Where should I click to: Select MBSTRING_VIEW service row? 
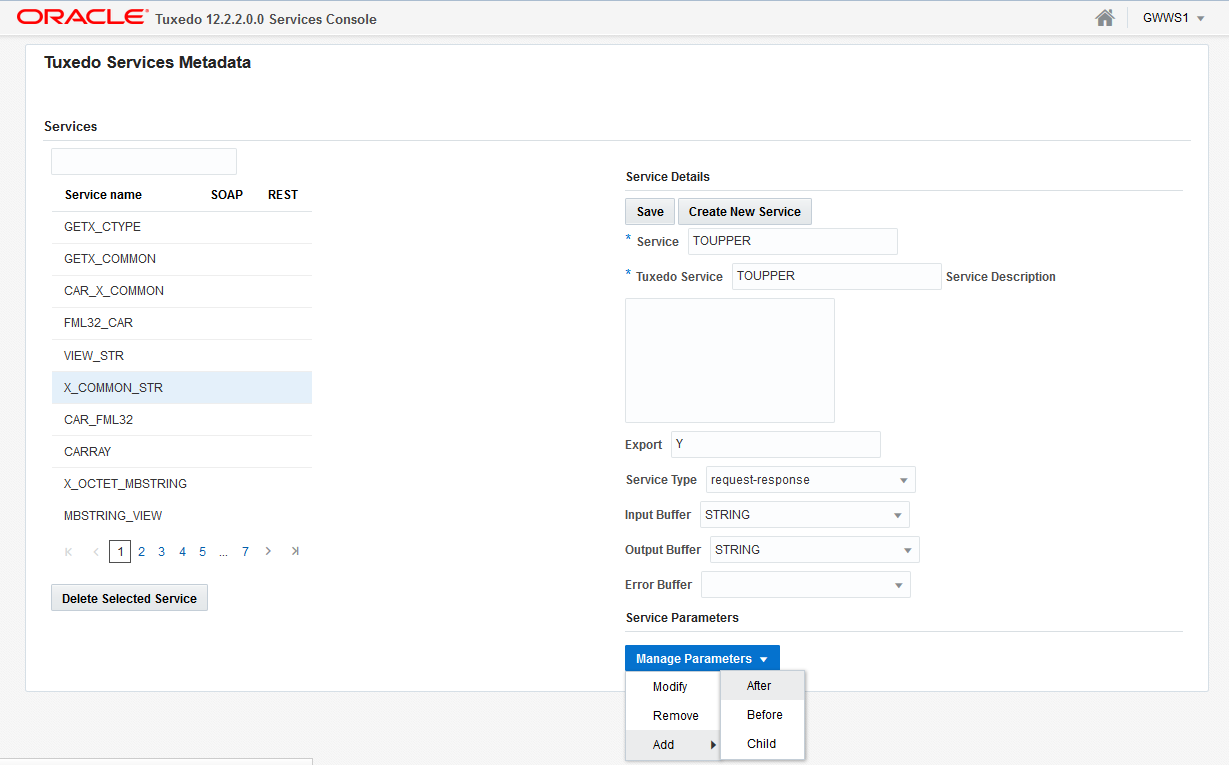tap(182, 515)
